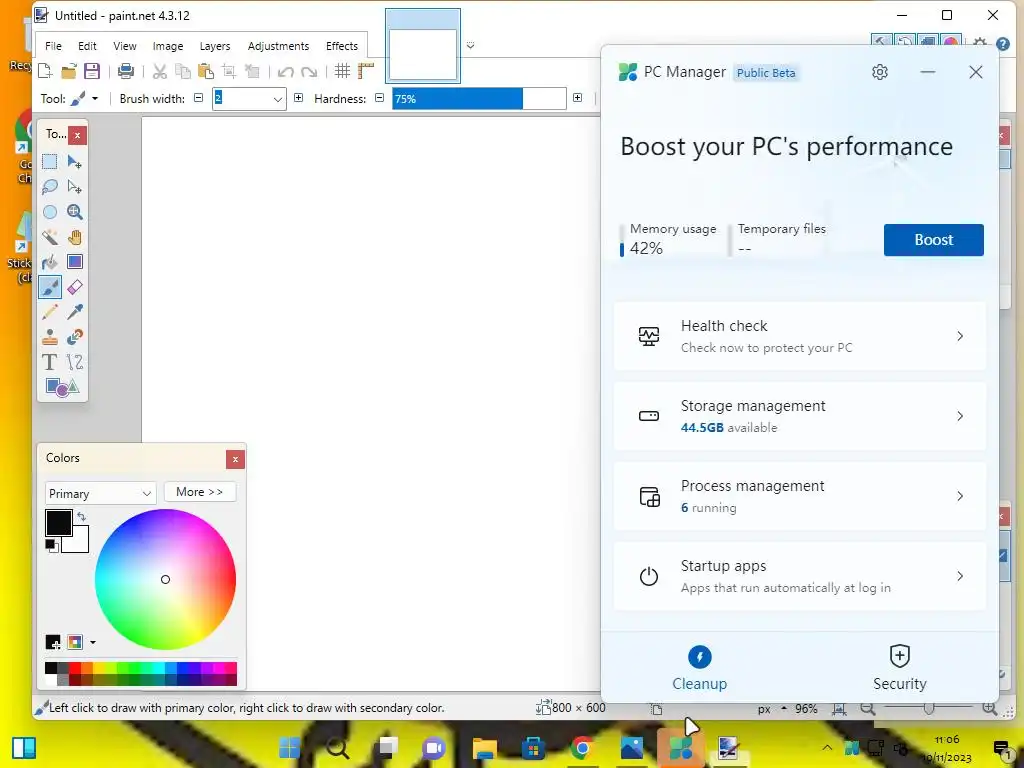
Task: Switch to PC Manager Cleanup tab
Action: [699, 667]
